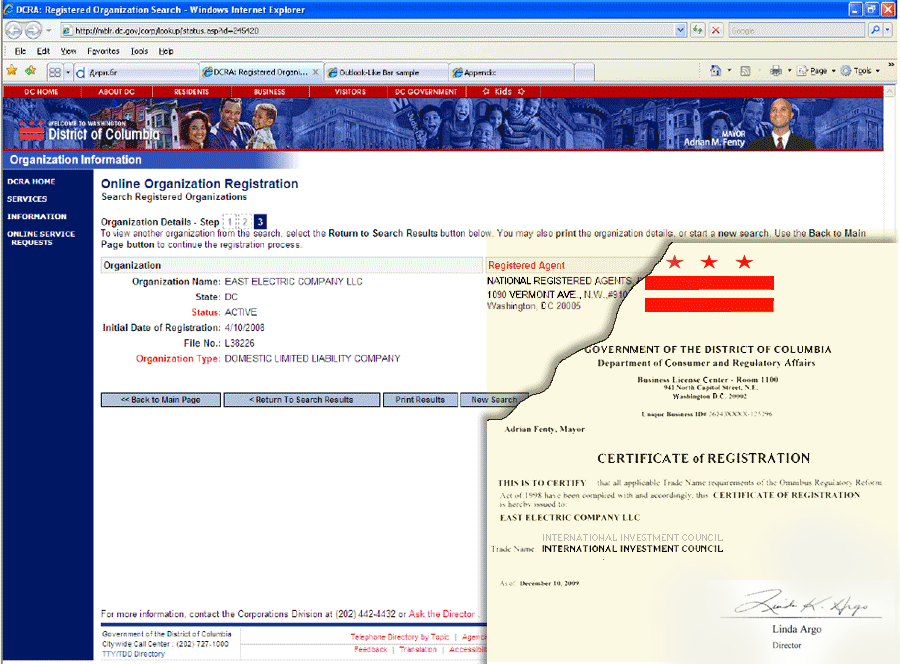The height and width of the screenshot is (664, 900).
Task: Go to DC HOME in the red navigation bar
Action: tap(41, 92)
